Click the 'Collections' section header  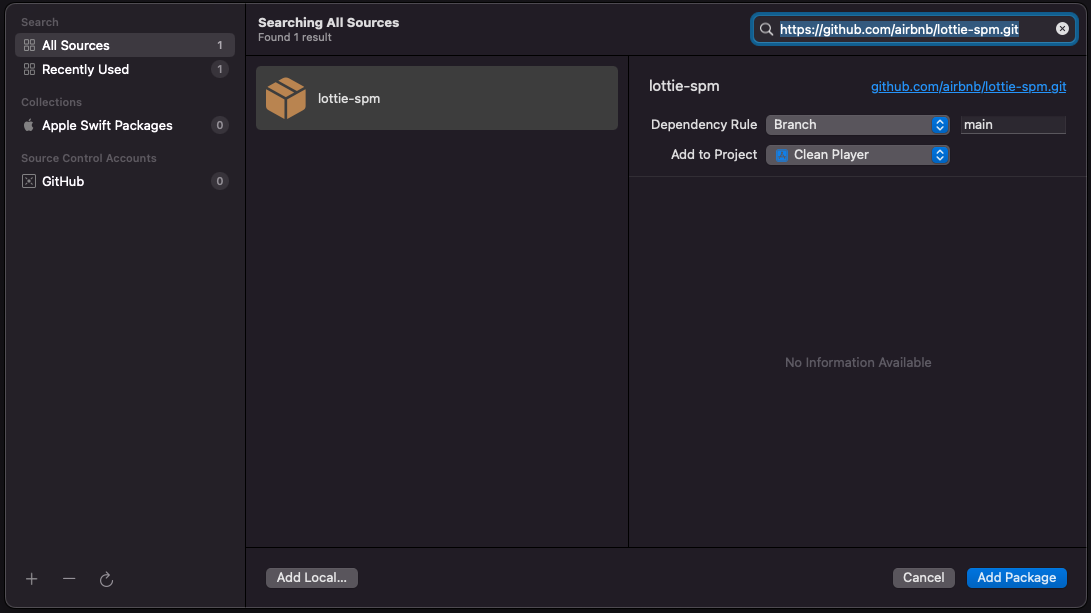coord(51,102)
